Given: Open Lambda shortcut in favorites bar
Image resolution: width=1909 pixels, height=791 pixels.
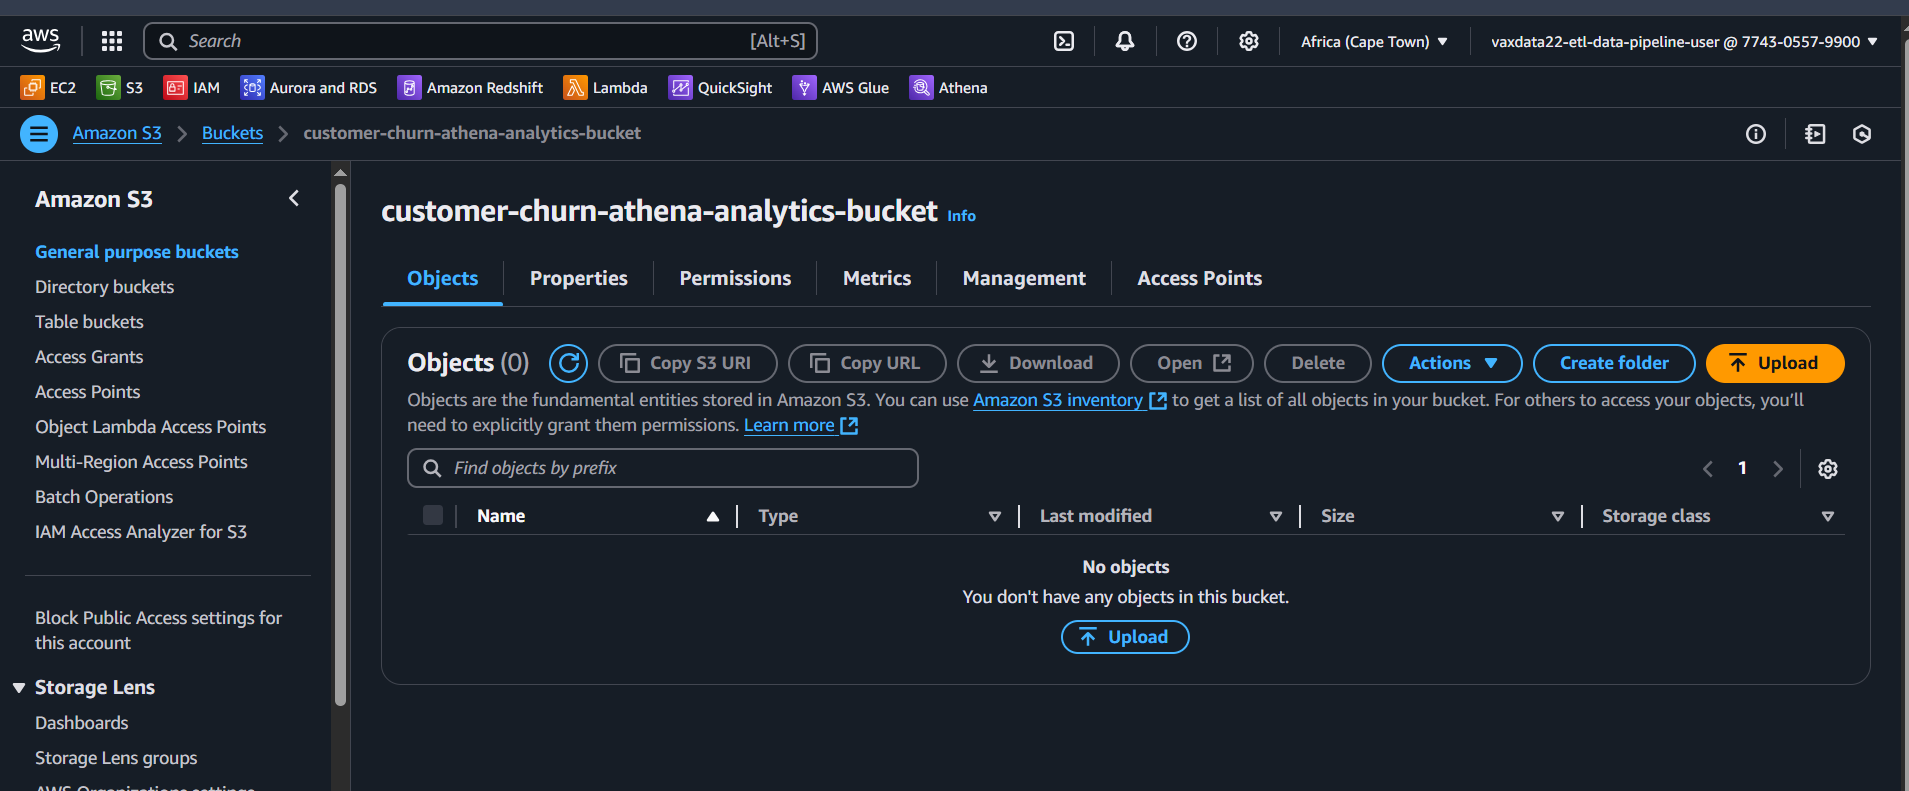Looking at the screenshot, I should pyautogui.click(x=605, y=88).
